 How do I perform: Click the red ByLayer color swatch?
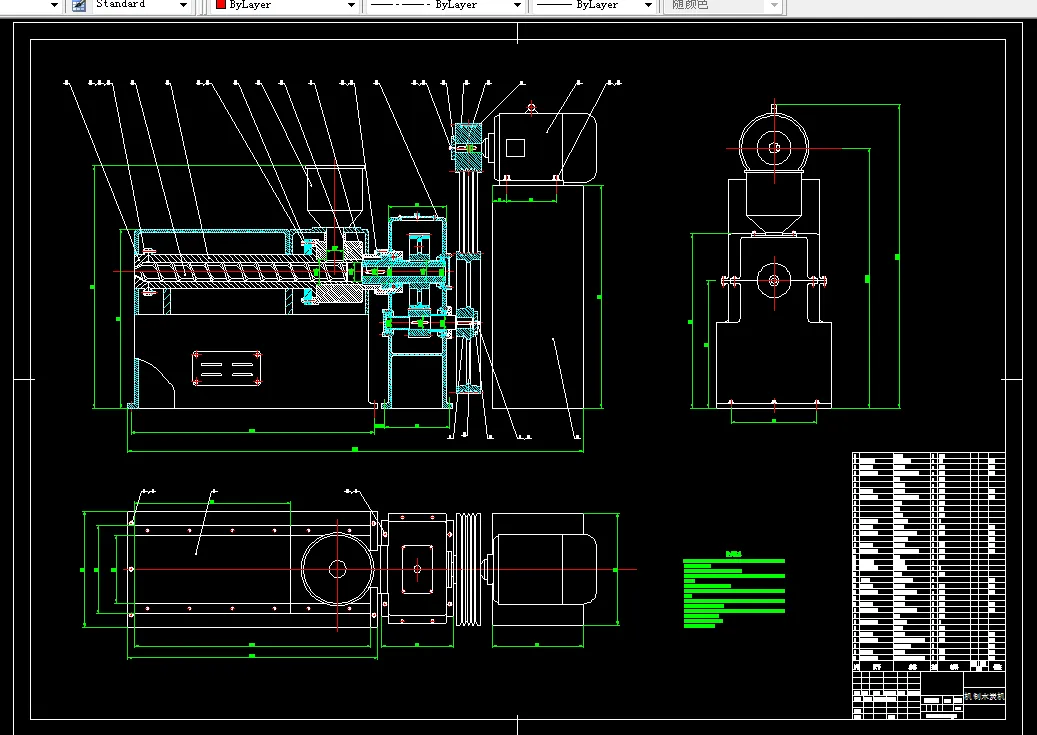(x=220, y=5)
